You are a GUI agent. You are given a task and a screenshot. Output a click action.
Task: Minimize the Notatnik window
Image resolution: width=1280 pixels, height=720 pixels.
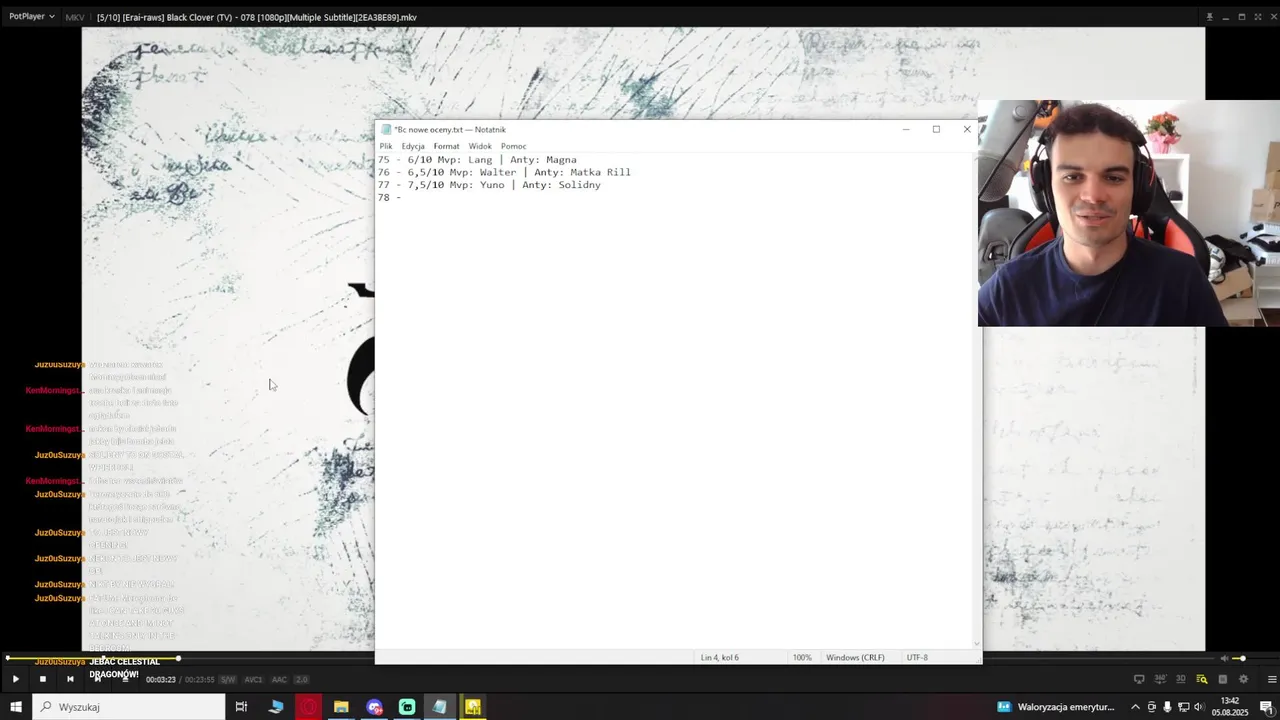coord(906,129)
